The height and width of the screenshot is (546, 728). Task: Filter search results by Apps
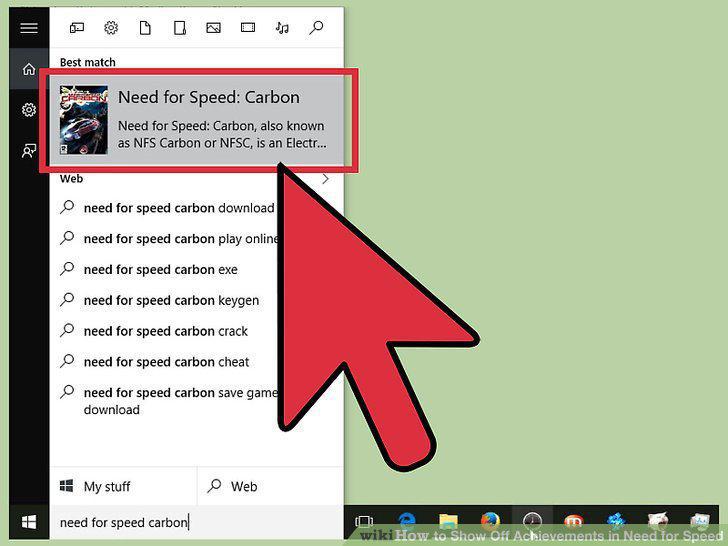(x=77, y=28)
